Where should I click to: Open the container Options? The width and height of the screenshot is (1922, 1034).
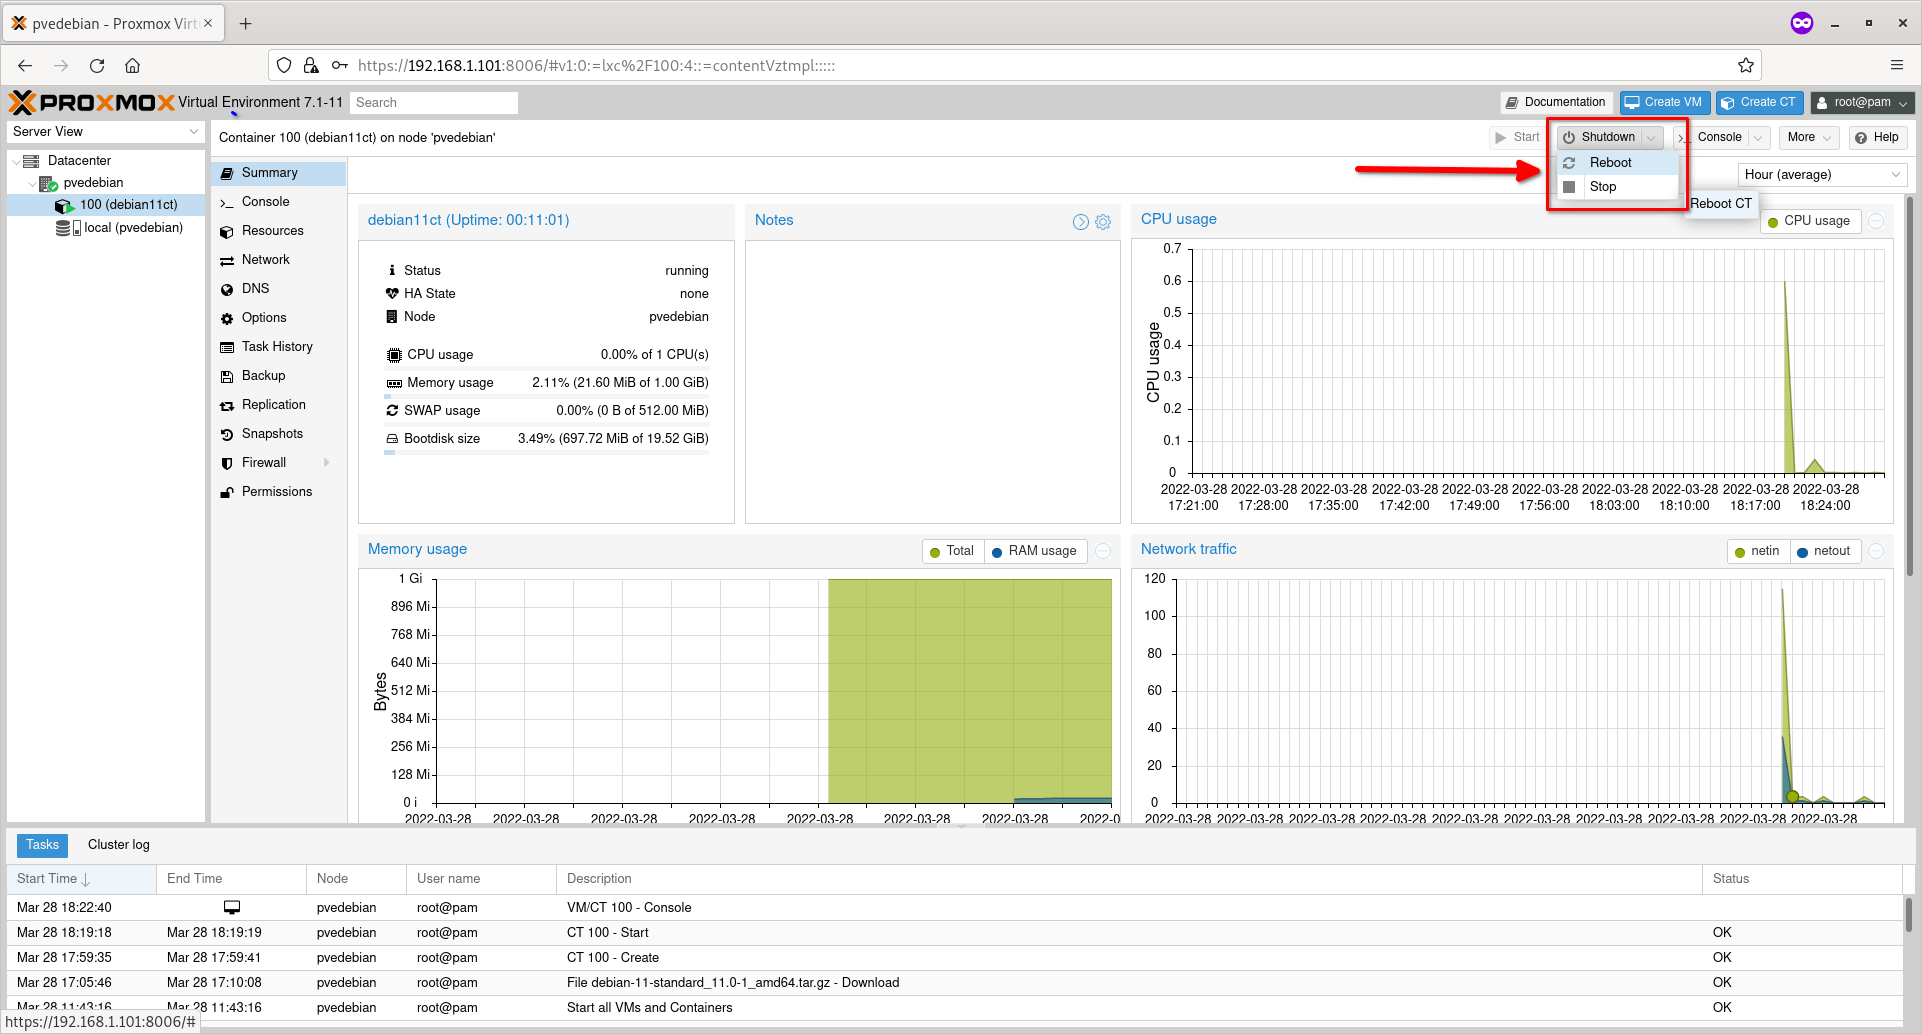[278, 318]
